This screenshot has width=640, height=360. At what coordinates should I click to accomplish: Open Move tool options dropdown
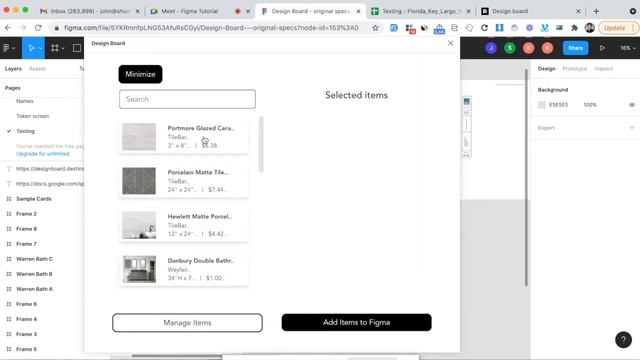(x=40, y=49)
